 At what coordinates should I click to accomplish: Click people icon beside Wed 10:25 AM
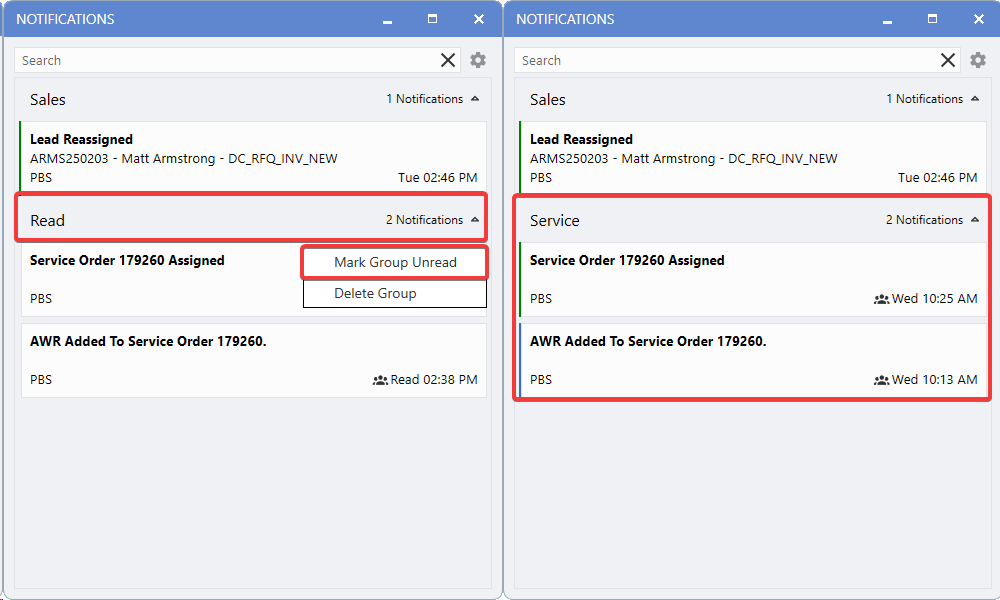click(881, 299)
